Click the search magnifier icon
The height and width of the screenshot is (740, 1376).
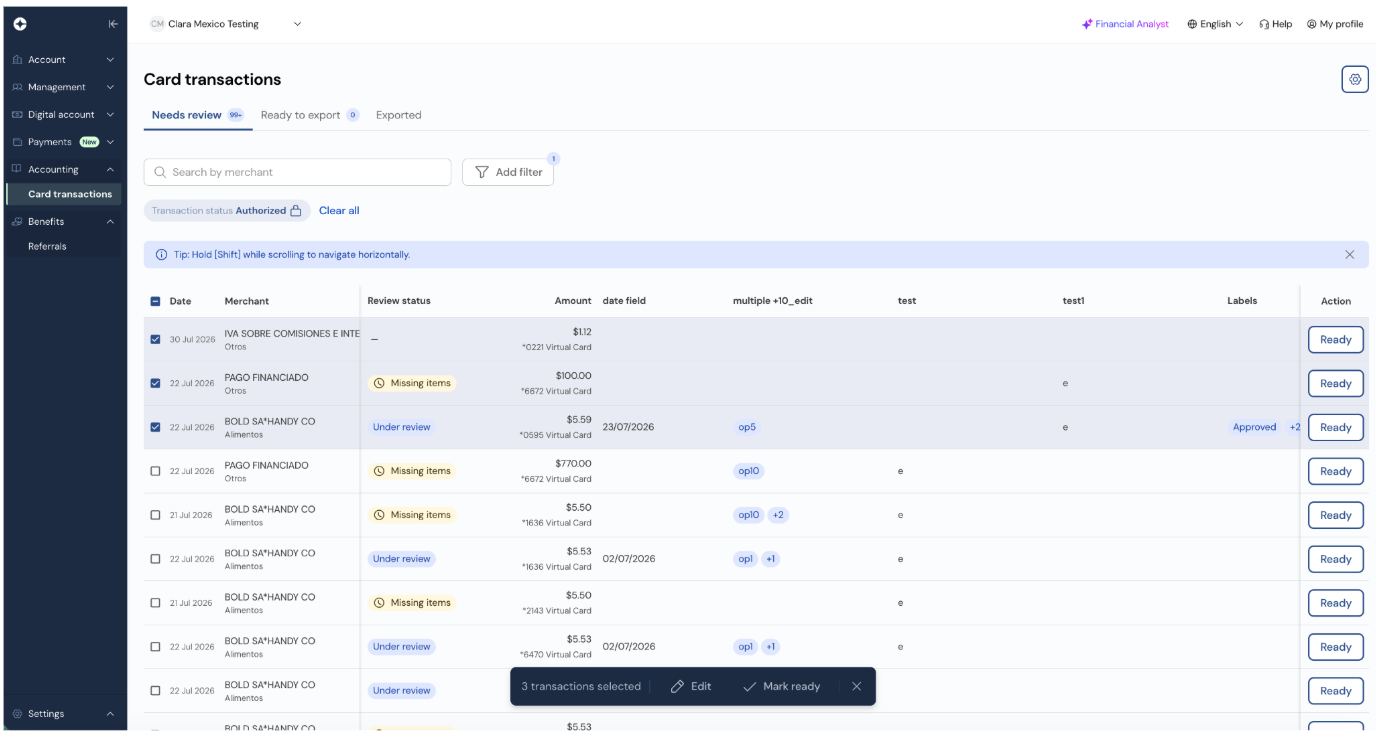coord(160,172)
